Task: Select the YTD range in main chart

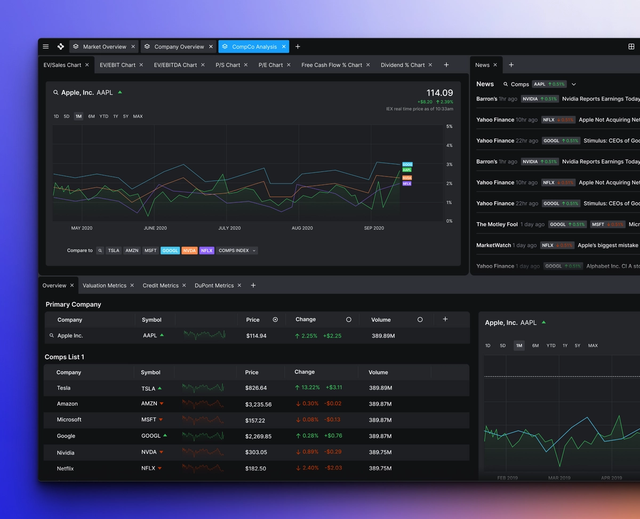Action: coord(104,116)
